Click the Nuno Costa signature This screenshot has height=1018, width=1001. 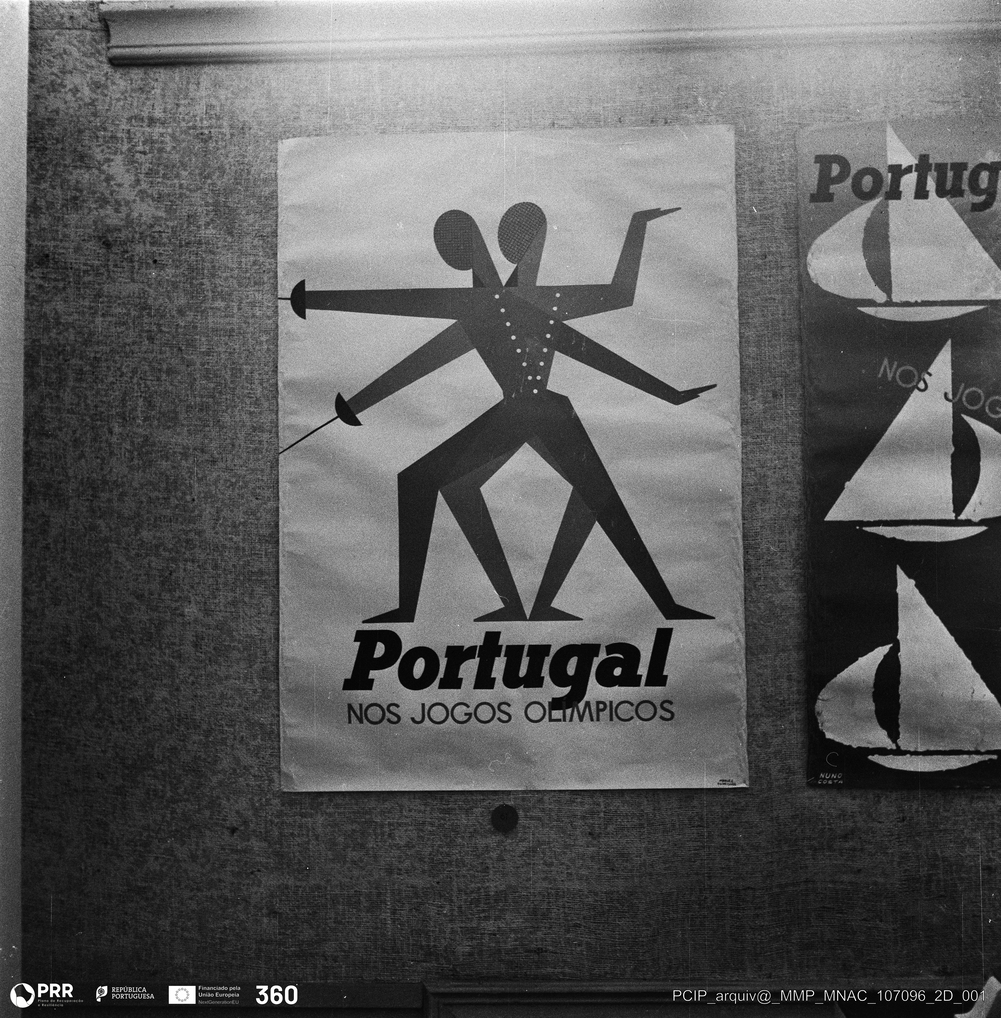(x=830, y=776)
